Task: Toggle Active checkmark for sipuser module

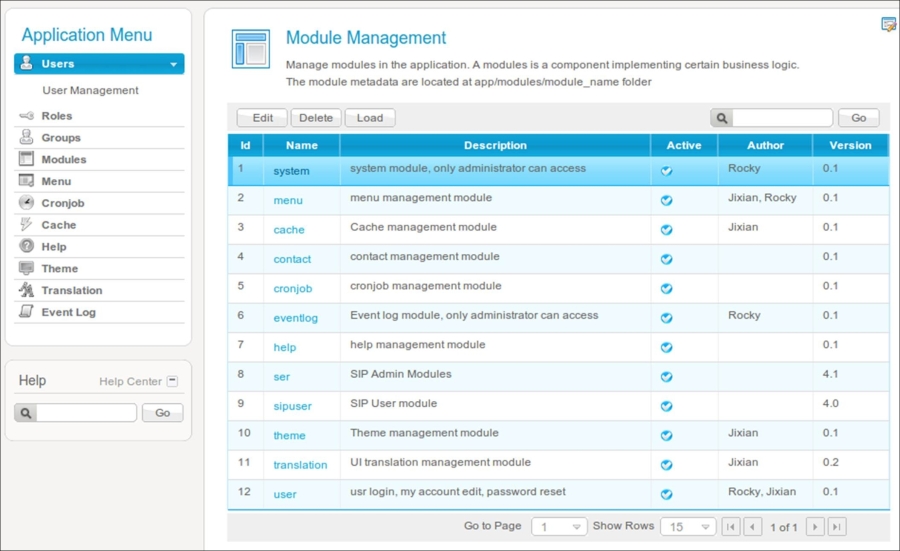Action: 666,406
